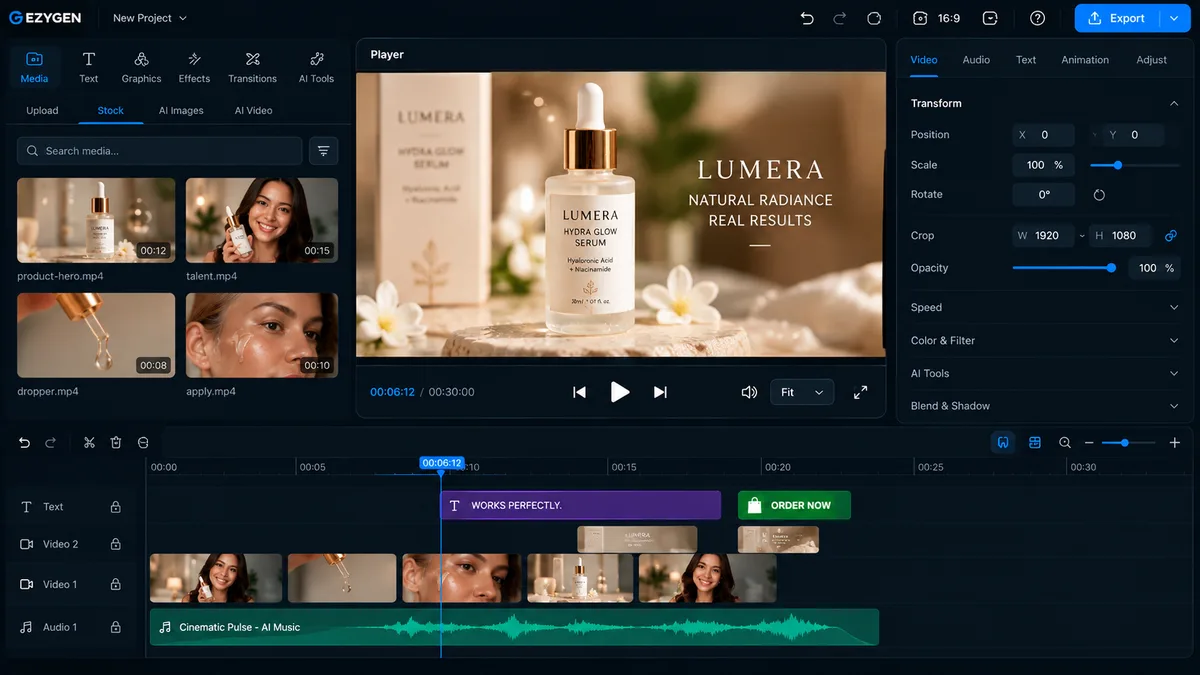Select the WORKS PERFECTLY text clip

581,505
